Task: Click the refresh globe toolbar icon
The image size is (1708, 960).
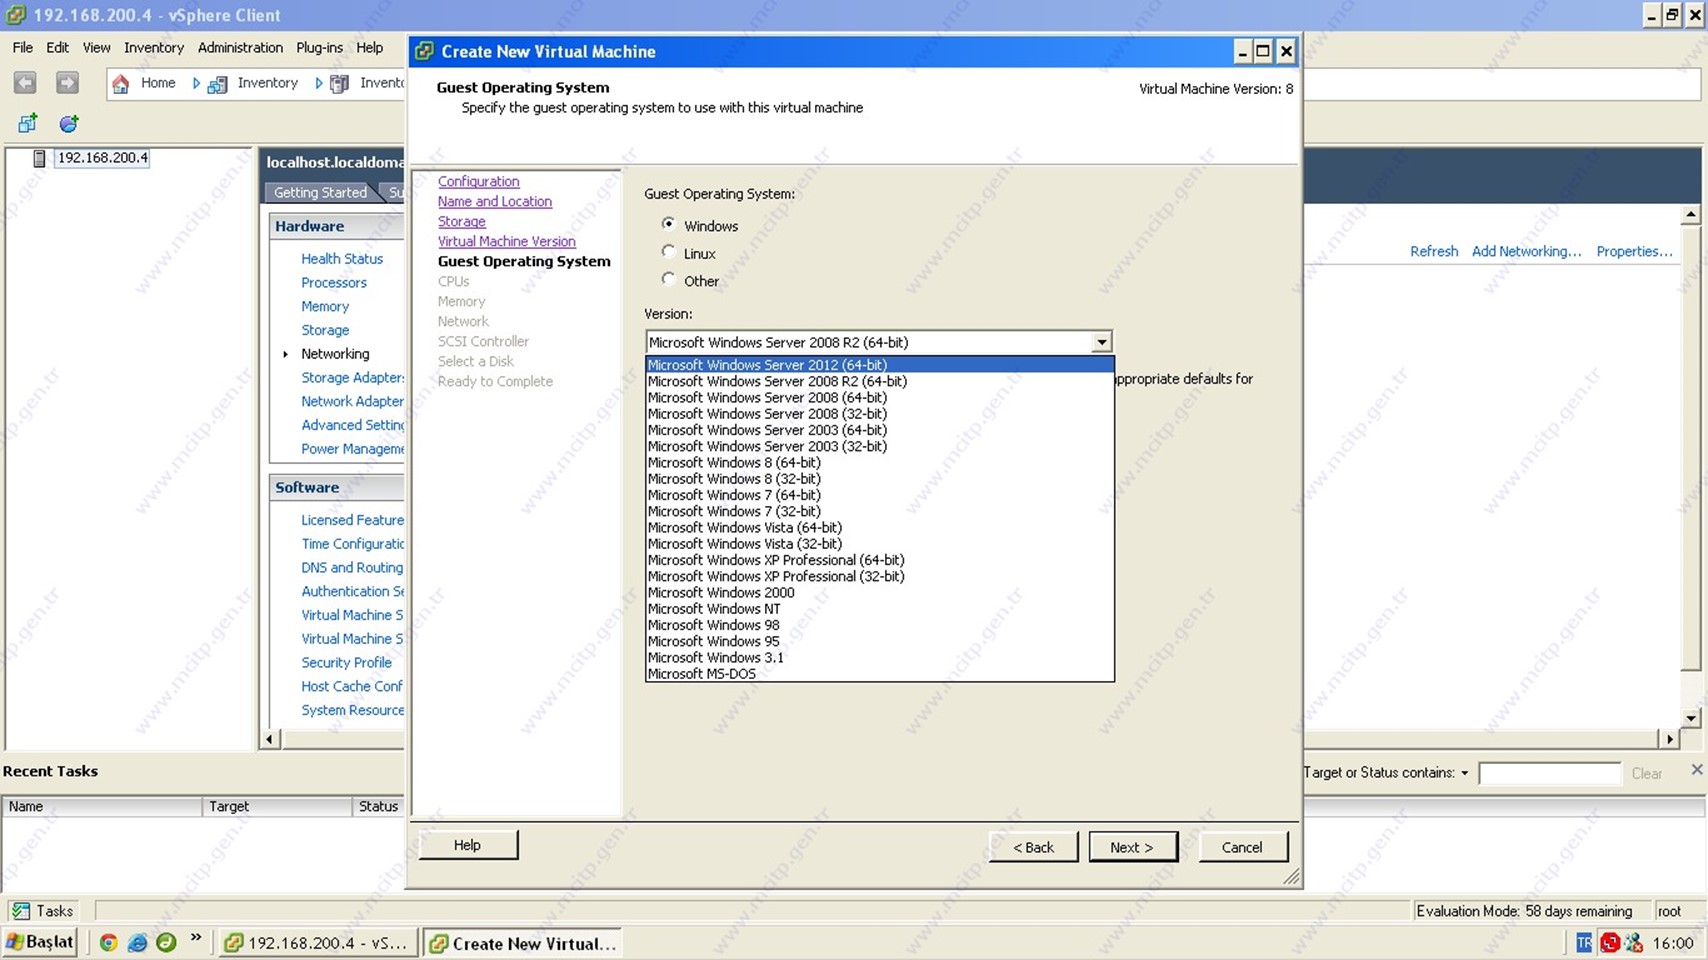Action: coord(68,123)
